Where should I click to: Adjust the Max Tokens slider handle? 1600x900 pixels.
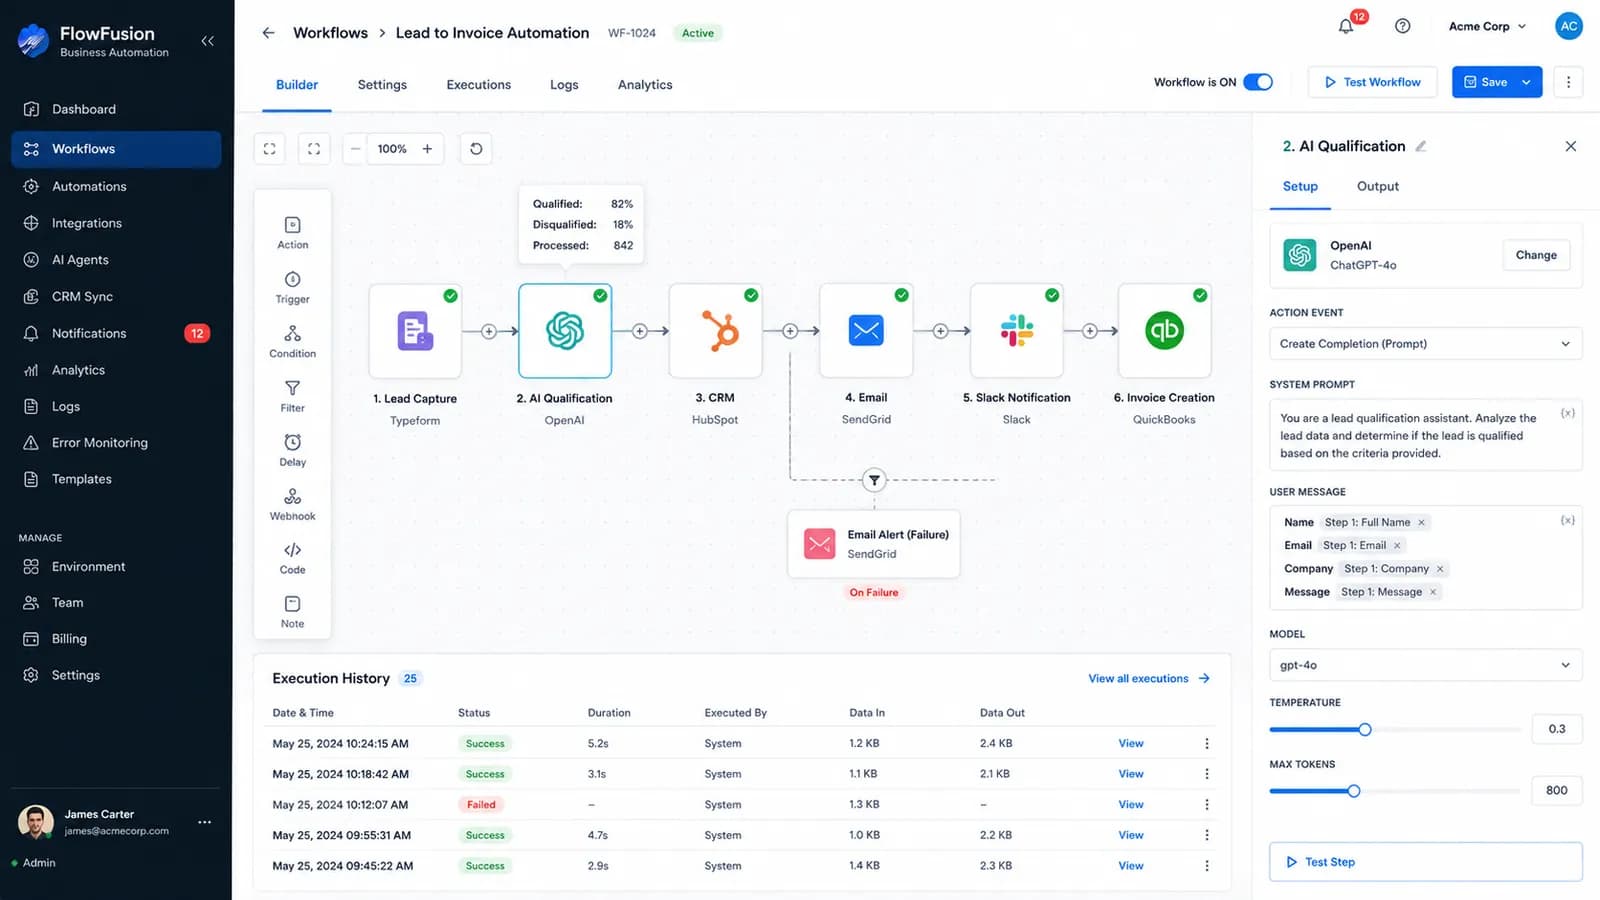1354,791
